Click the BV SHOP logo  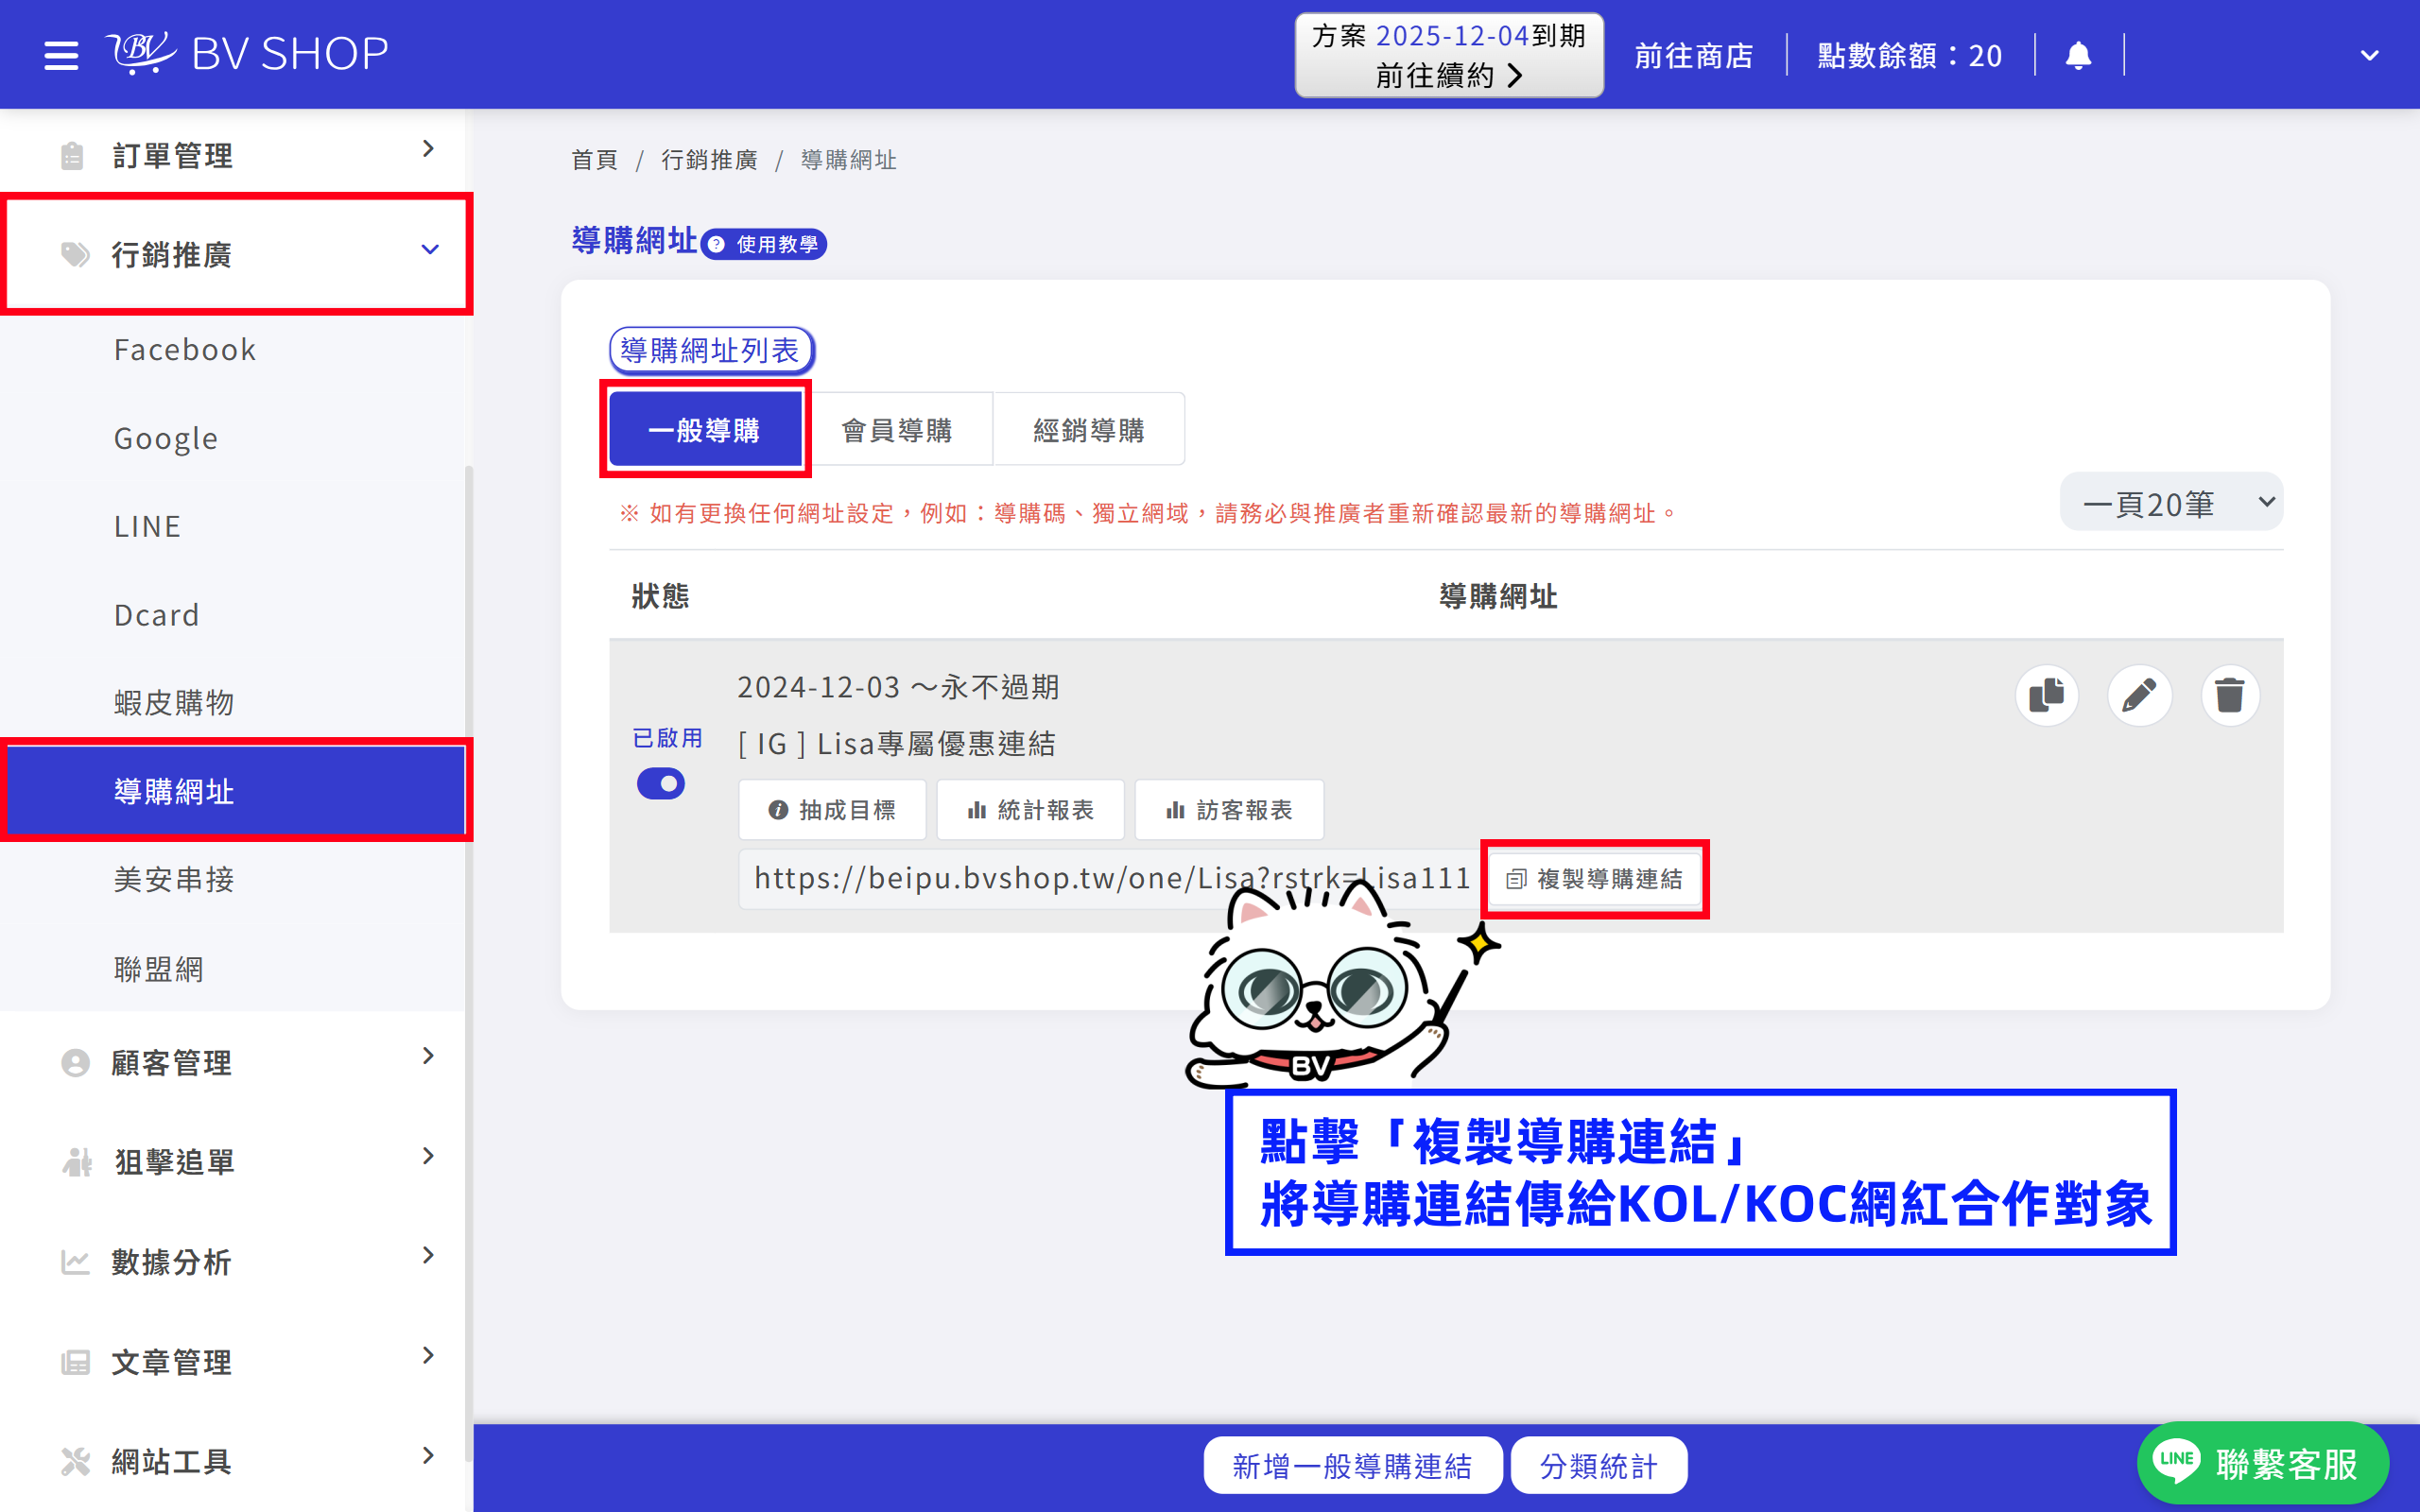247,53
